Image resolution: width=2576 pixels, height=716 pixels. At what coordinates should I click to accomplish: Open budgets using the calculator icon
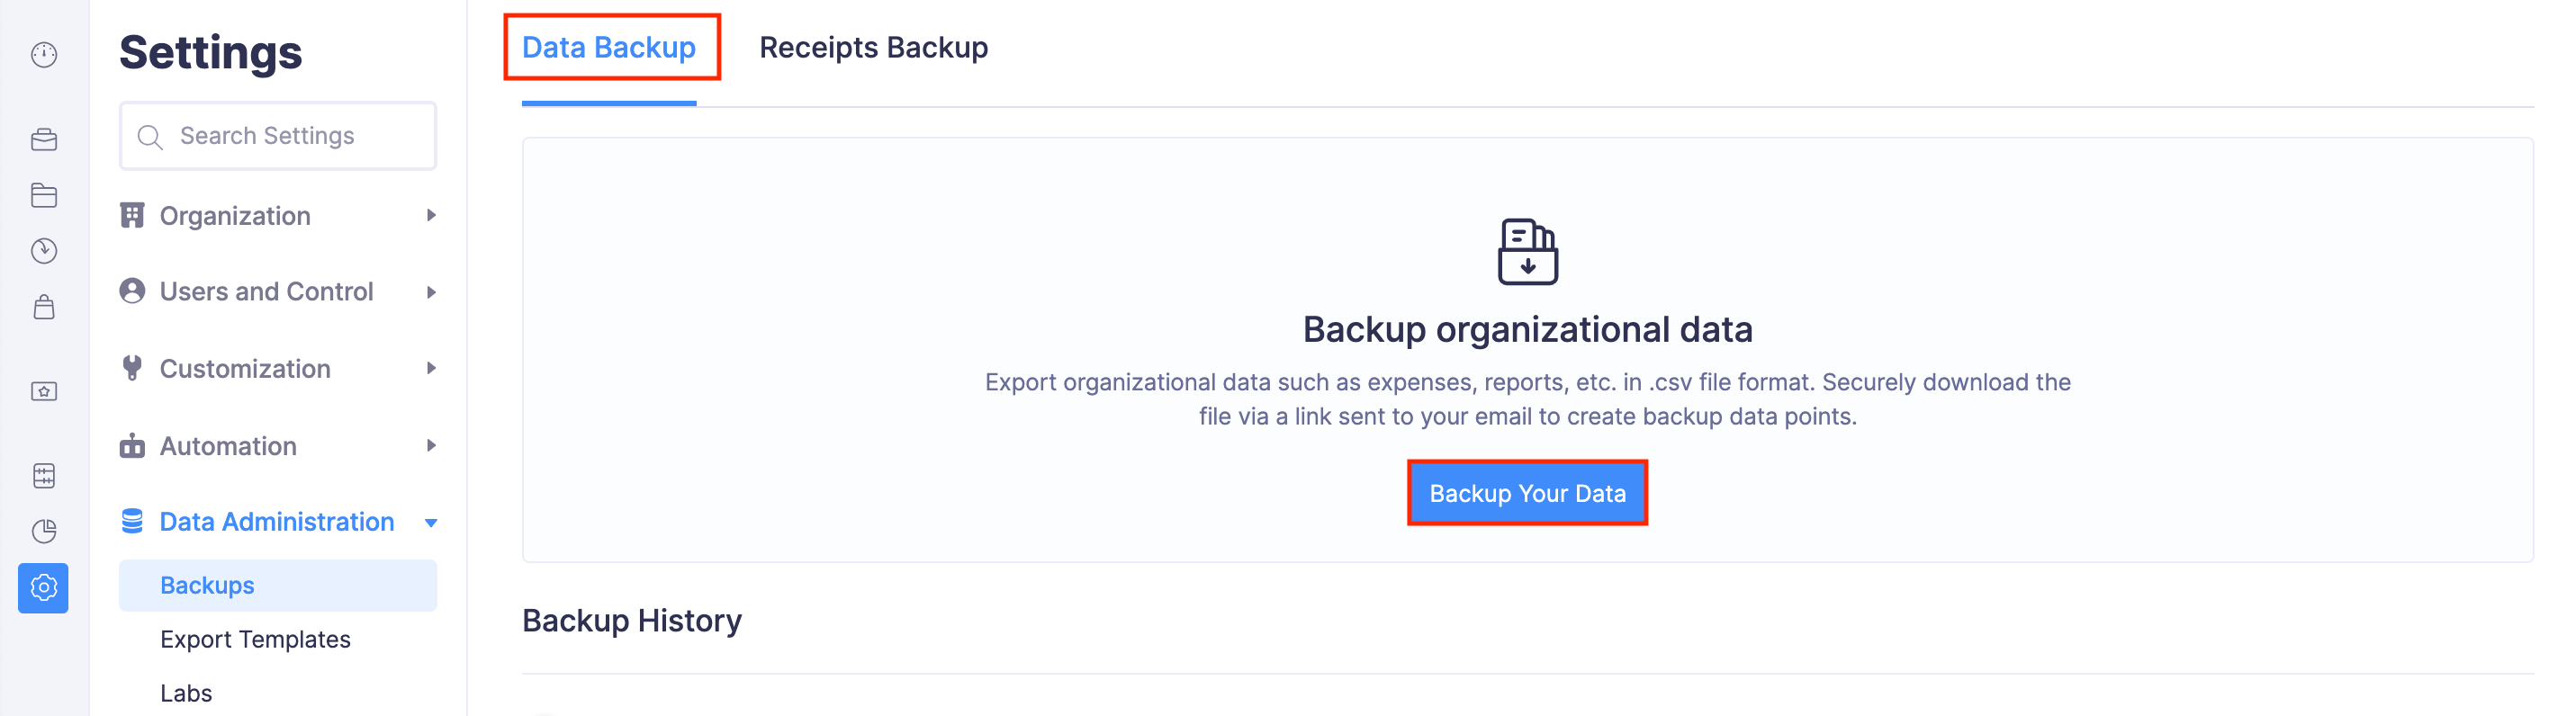tap(43, 475)
